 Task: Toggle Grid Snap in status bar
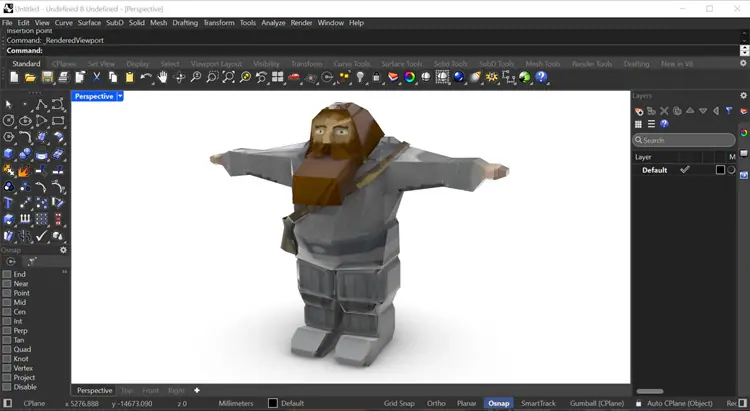pos(399,403)
